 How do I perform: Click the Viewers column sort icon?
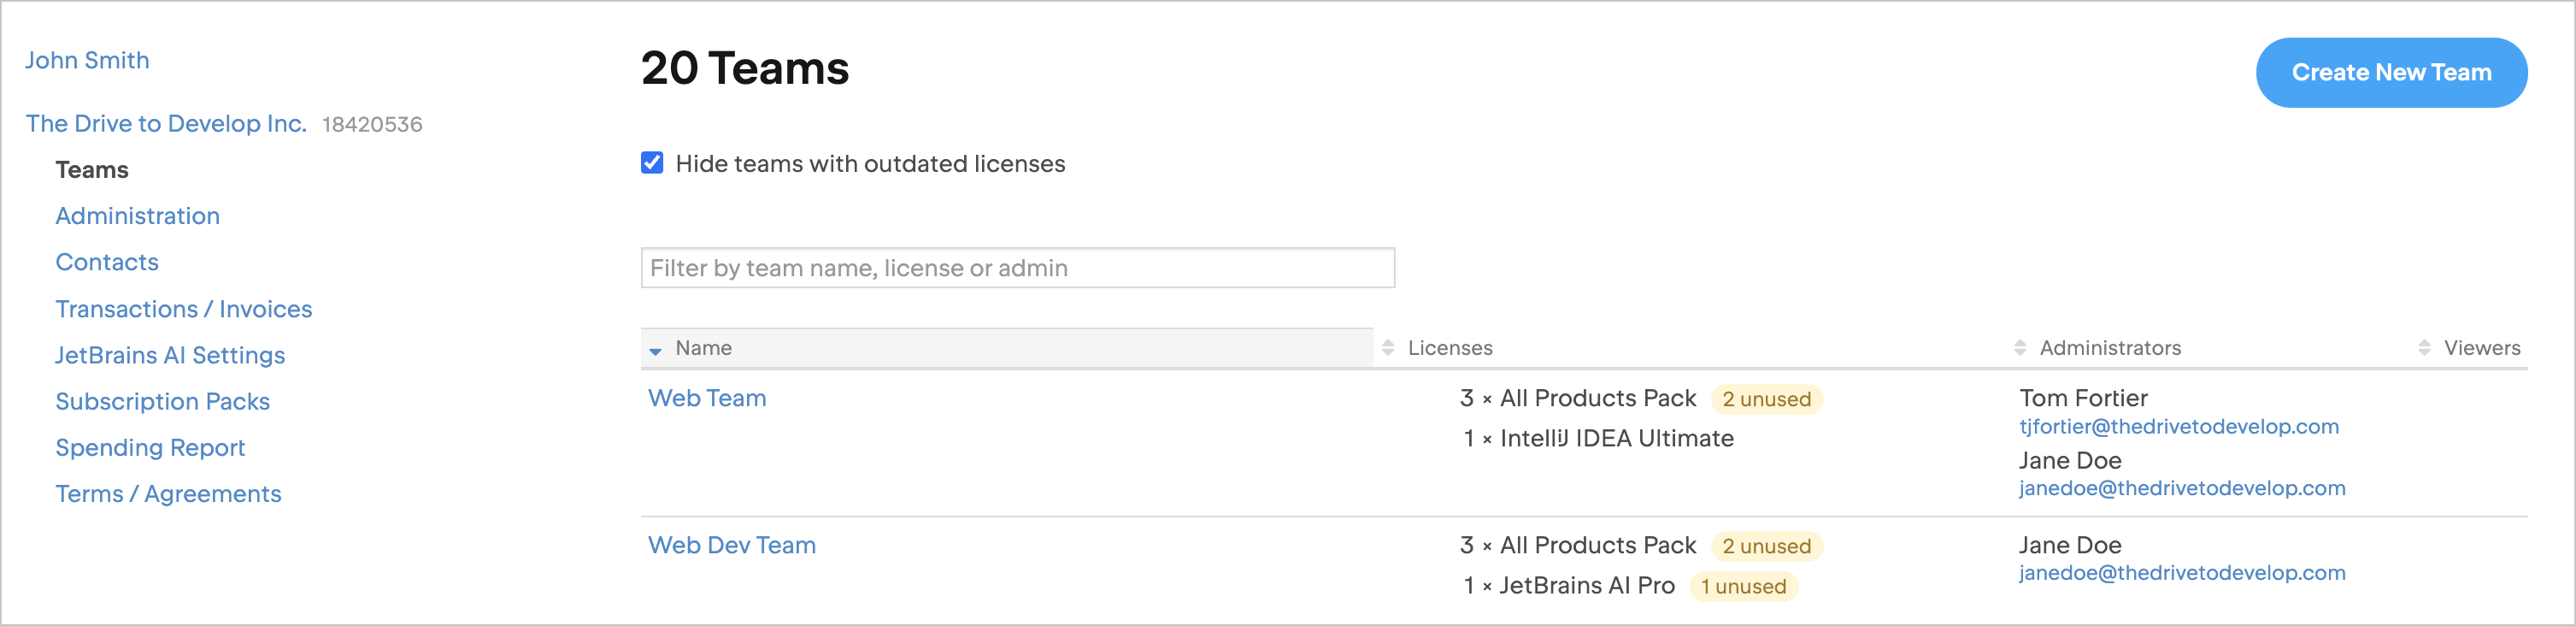[x=2424, y=348]
